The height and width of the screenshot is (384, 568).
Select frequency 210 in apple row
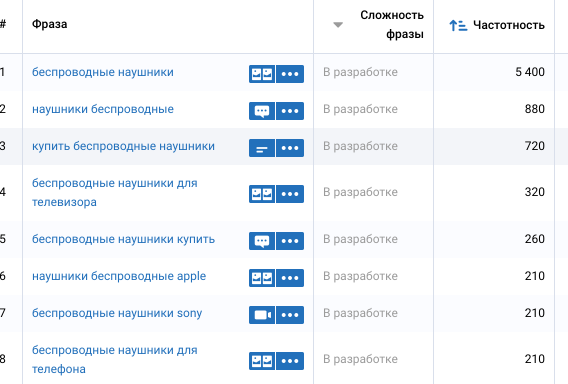pyautogui.click(x=535, y=276)
